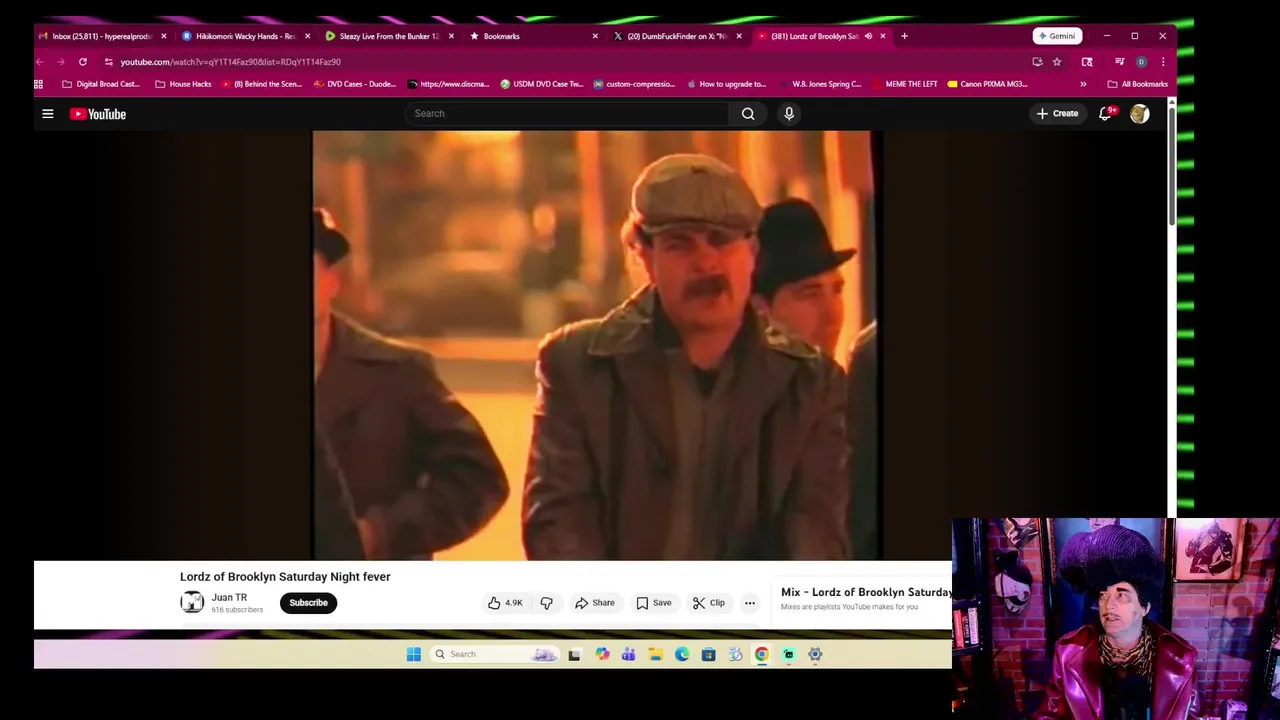This screenshot has width=1280, height=720.
Task: Open the Chrome three-dot menu
Action: (1162, 62)
